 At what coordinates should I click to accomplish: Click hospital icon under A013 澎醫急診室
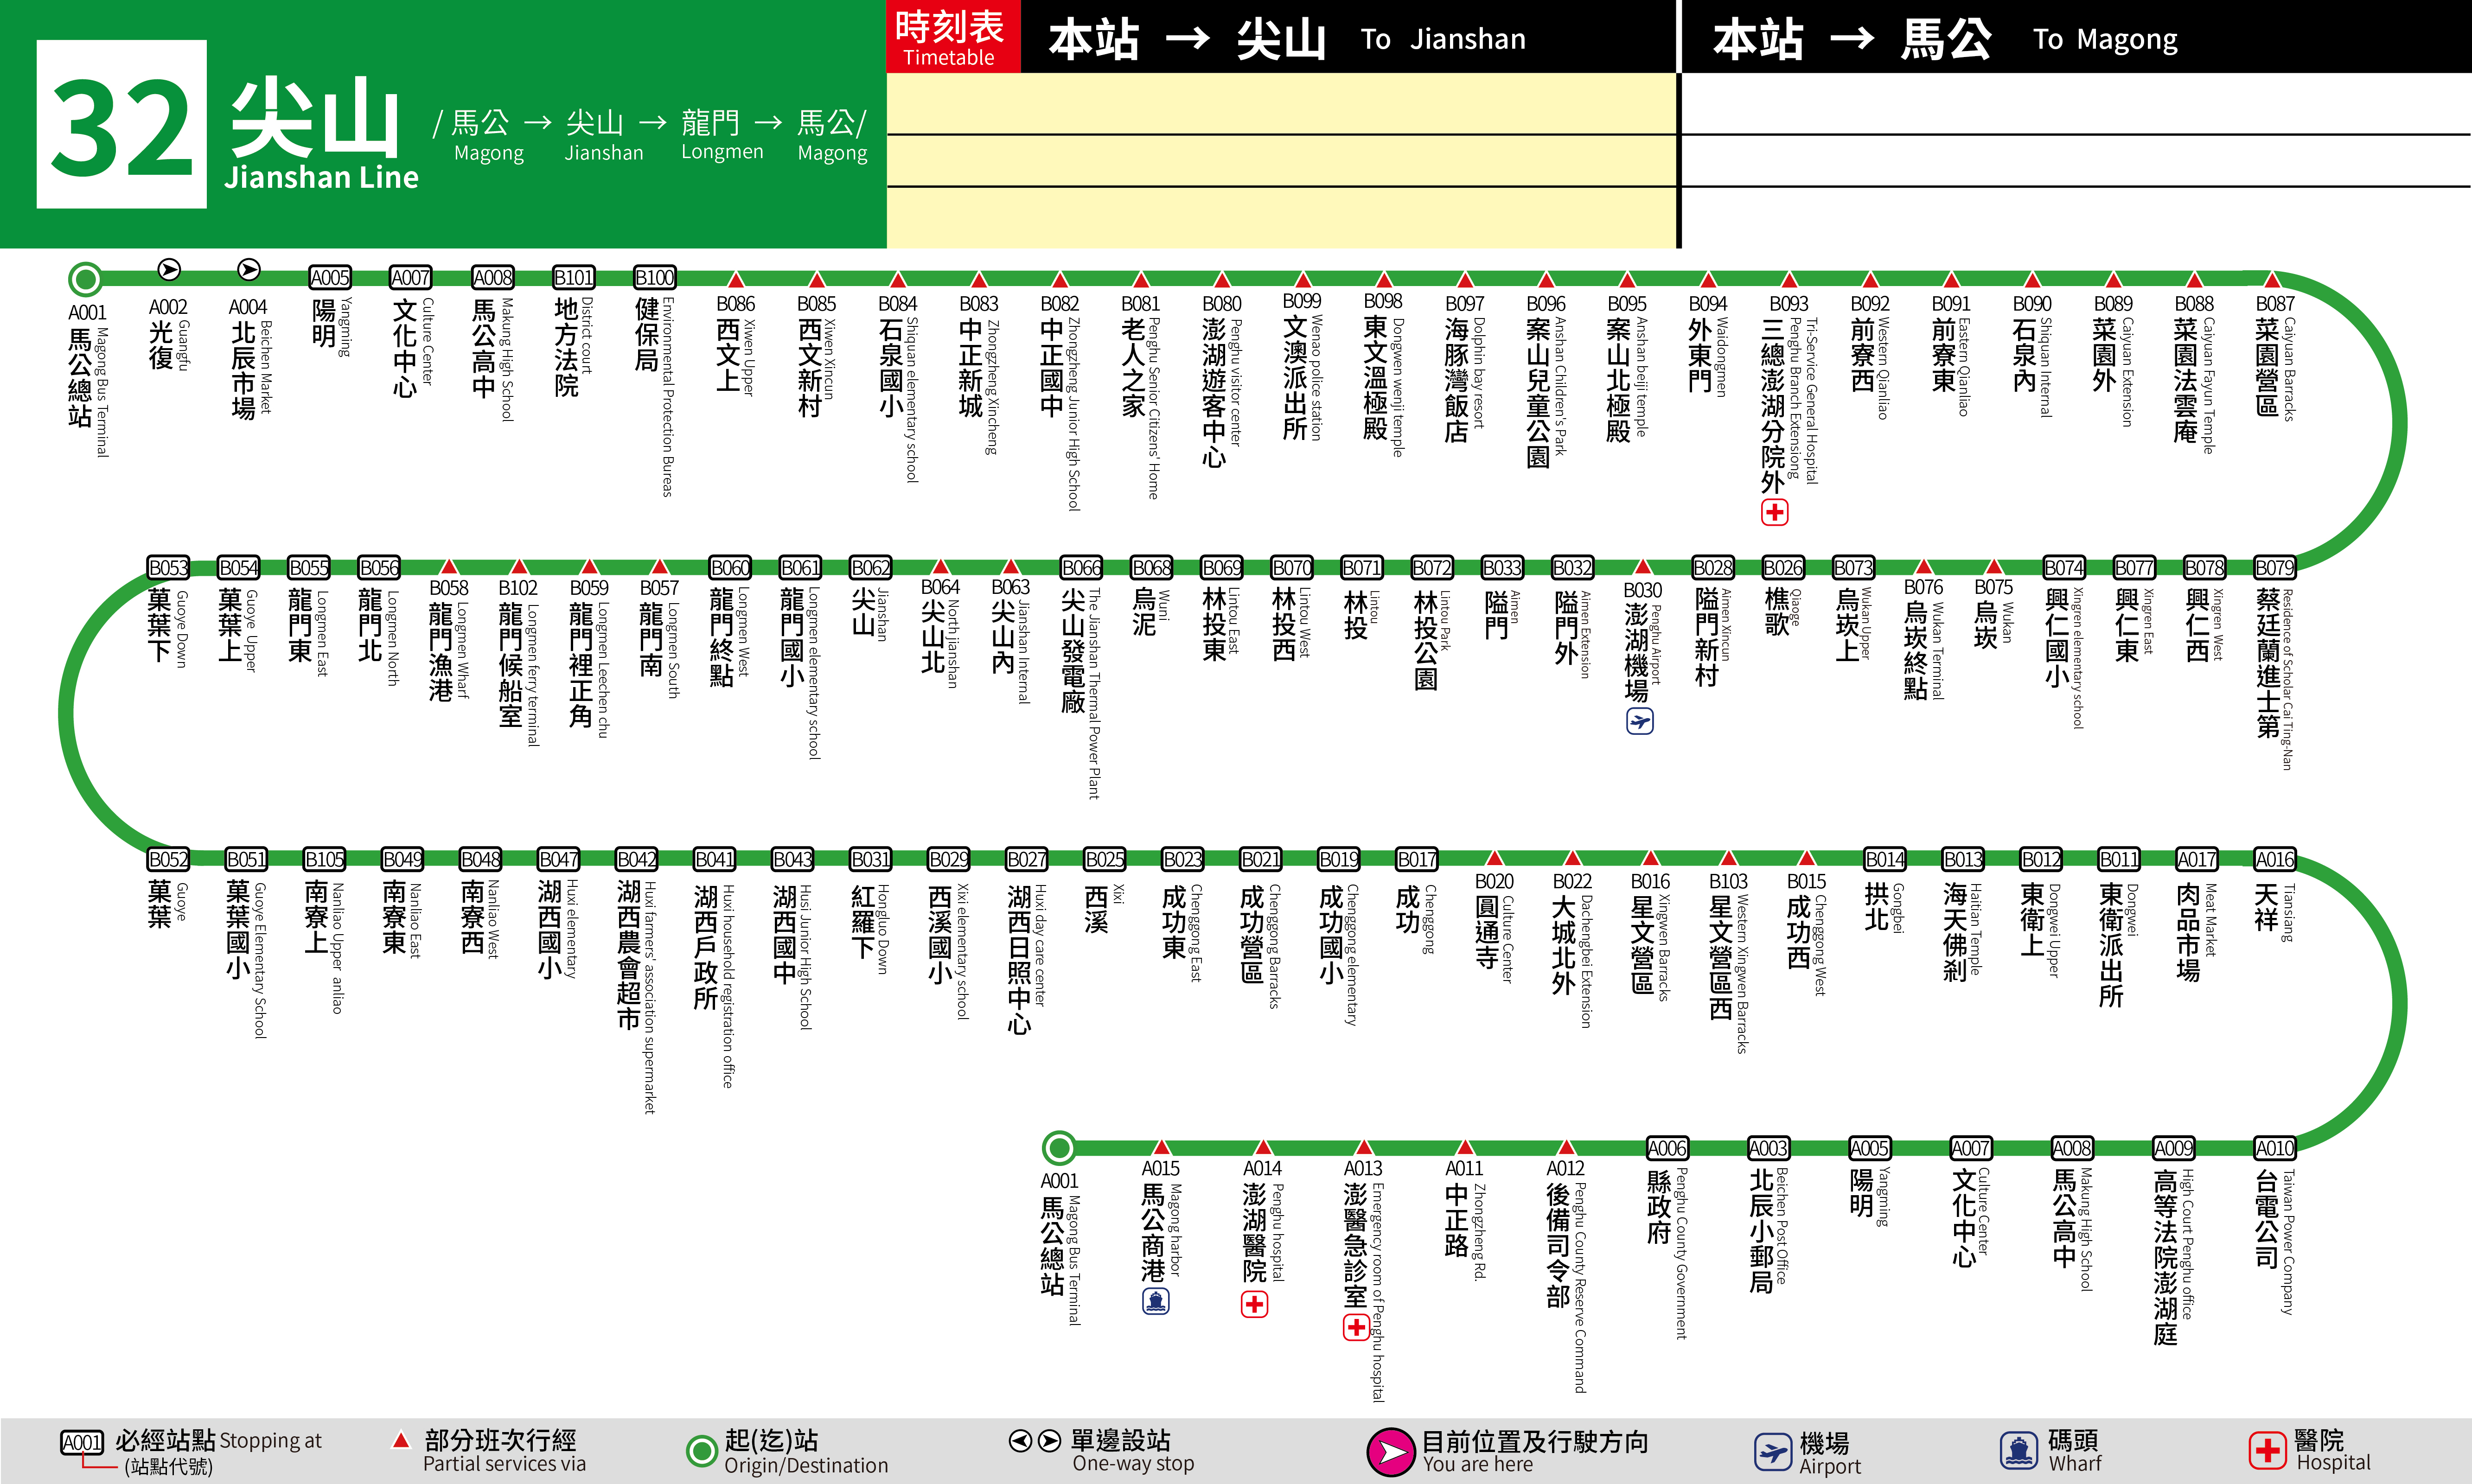[1356, 1327]
